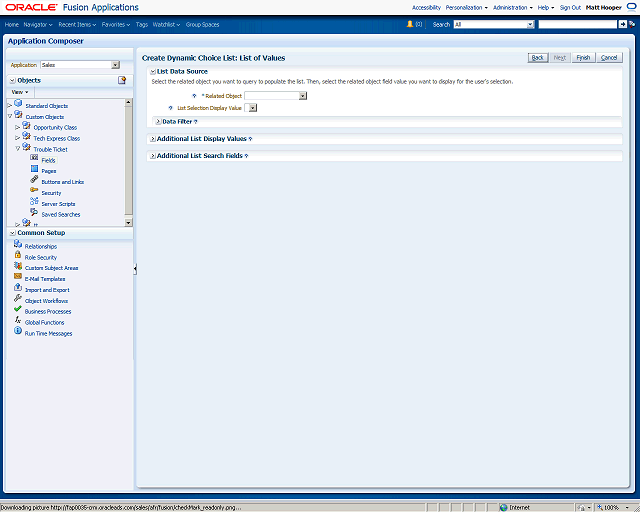Open the Watchlist menu
This screenshot has height=512, width=640.
pos(167,24)
